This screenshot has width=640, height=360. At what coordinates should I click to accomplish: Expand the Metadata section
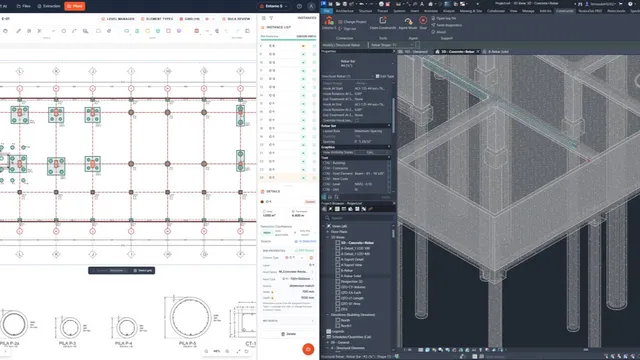click(289, 321)
